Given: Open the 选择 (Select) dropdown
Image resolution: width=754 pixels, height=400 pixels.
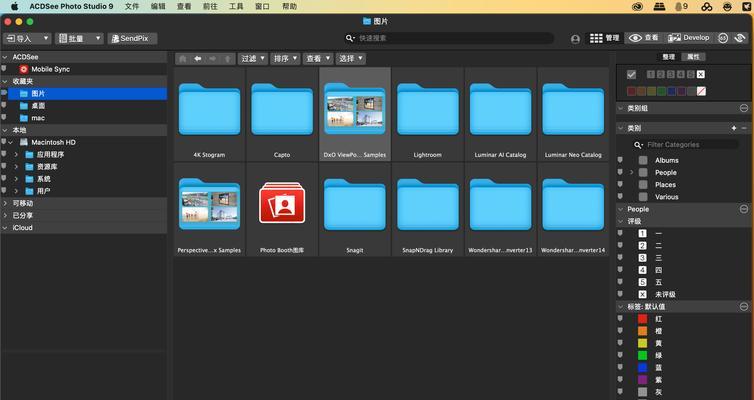Looking at the screenshot, I should 351,59.
